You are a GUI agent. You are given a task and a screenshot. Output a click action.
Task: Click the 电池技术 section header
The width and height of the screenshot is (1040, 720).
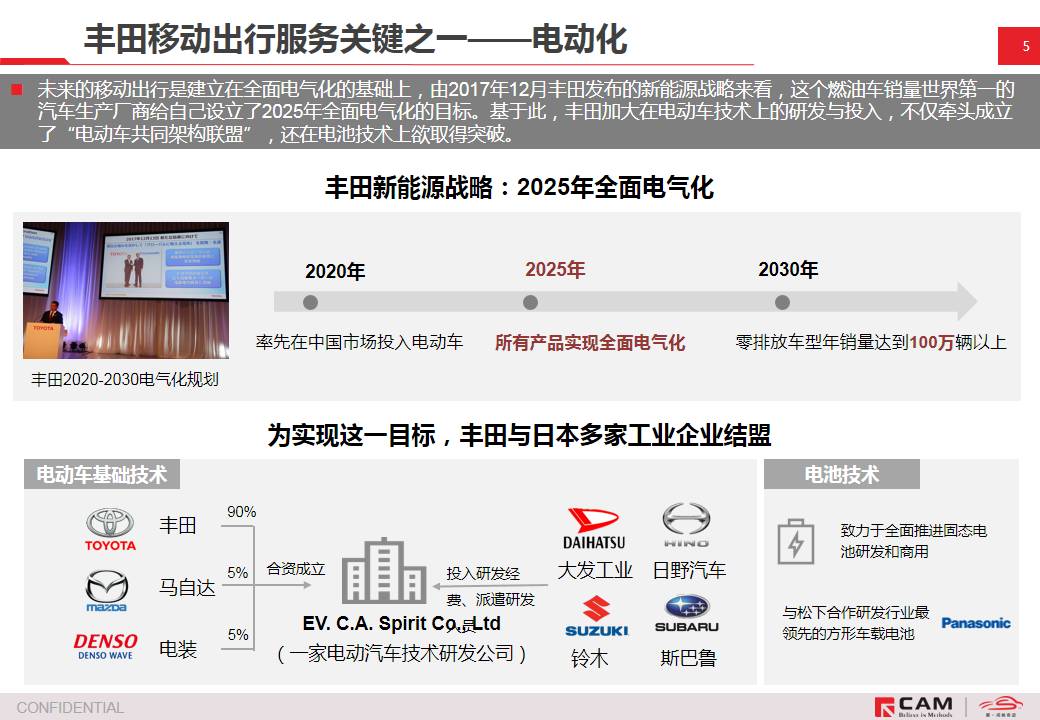point(842,475)
